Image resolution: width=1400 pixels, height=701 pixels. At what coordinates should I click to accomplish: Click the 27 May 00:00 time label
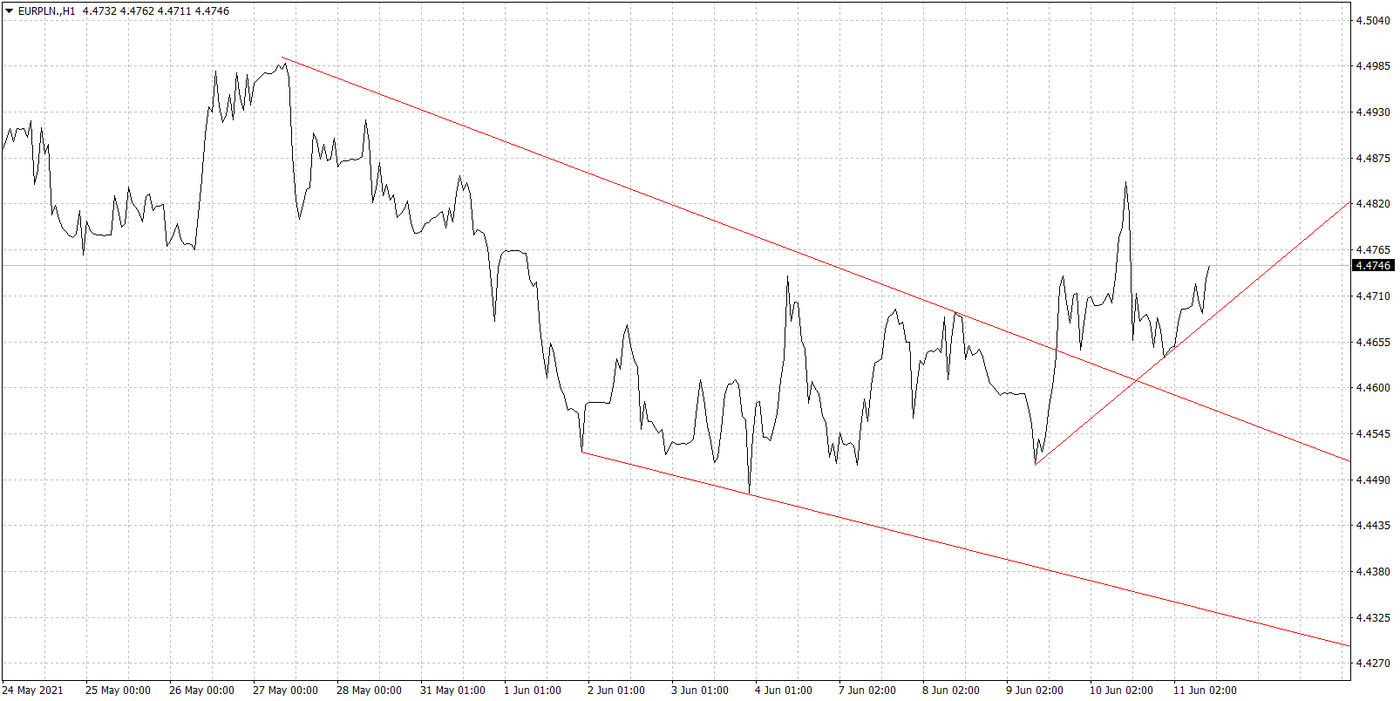[285, 690]
